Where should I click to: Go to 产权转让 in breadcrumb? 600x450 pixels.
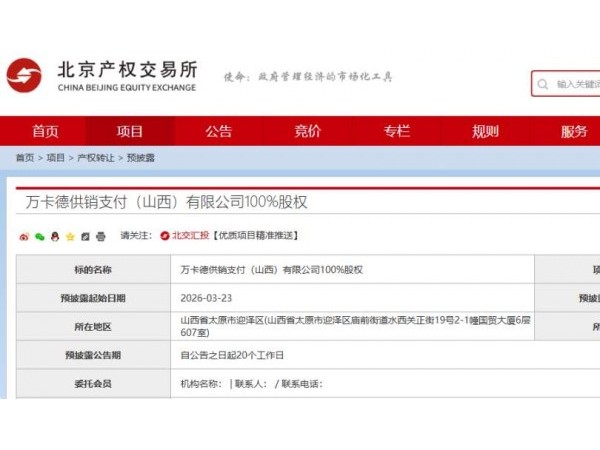click(x=96, y=158)
